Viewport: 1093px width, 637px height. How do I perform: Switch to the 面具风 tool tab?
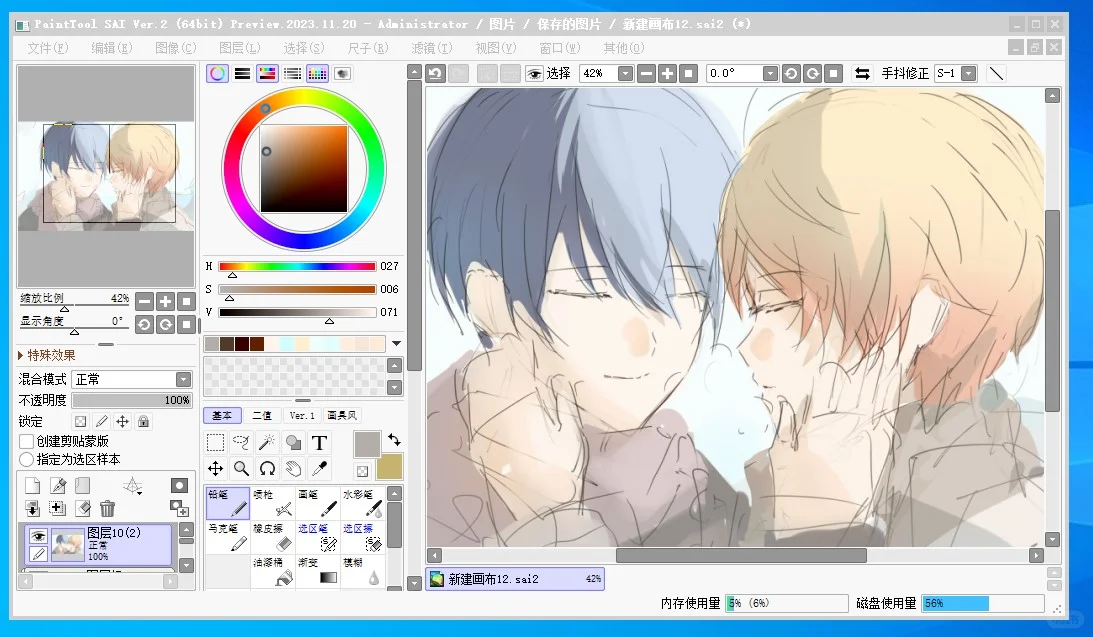click(x=342, y=415)
